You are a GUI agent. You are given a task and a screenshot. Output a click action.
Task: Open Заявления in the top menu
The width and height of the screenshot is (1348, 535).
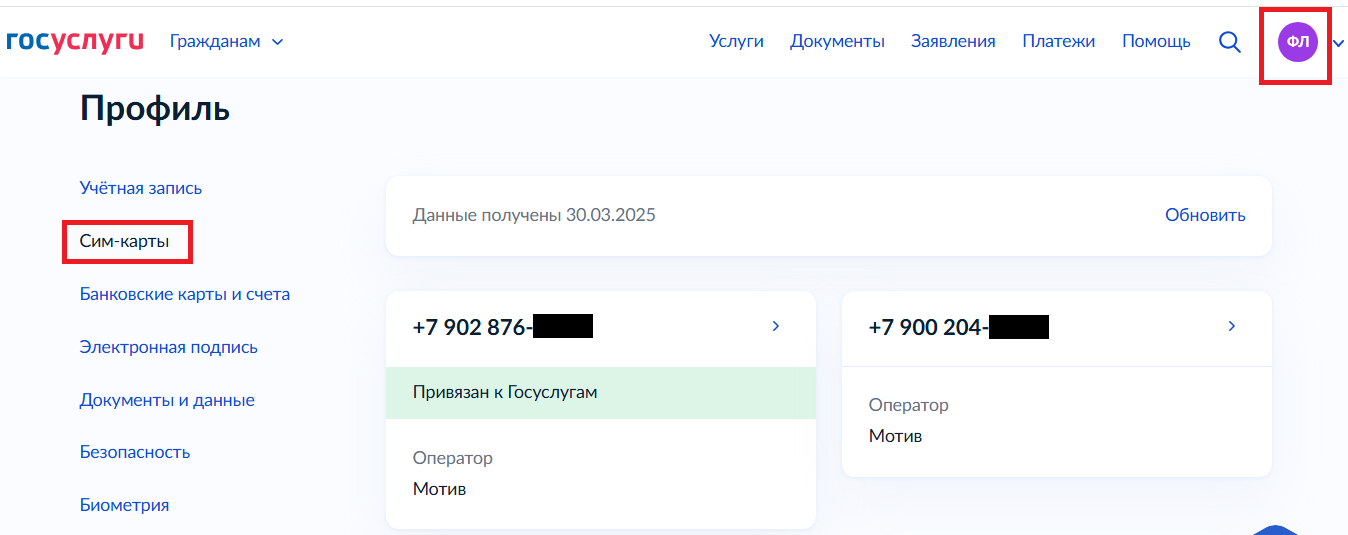click(x=953, y=42)
